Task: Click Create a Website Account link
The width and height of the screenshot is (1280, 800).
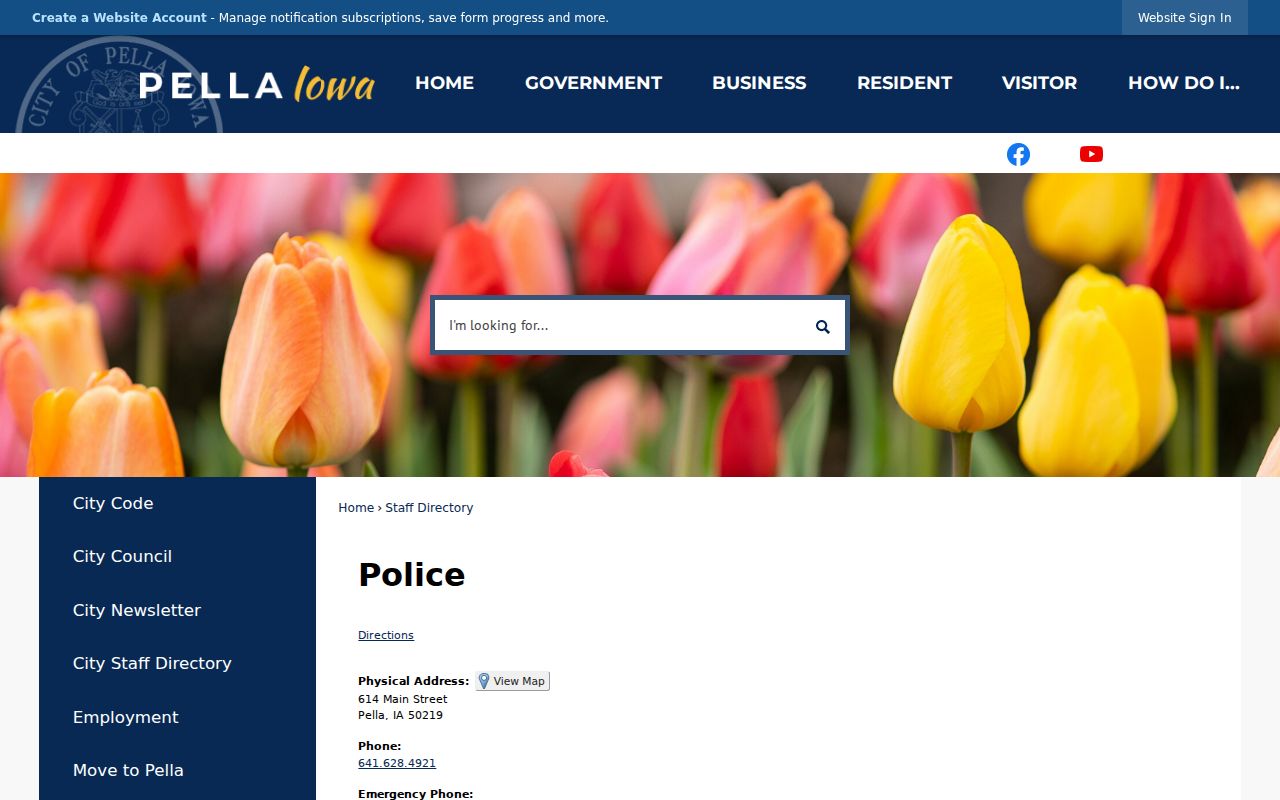Action: [119, 18]
